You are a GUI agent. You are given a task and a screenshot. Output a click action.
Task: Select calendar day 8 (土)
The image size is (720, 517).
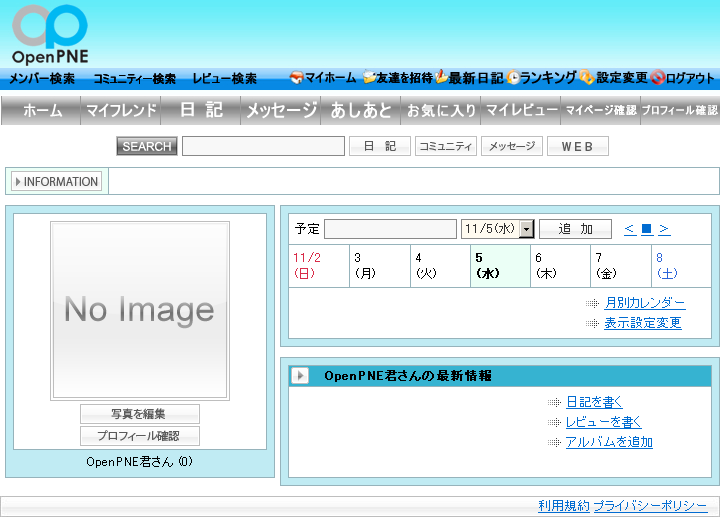pyautogui.click(x=681, y=266)
